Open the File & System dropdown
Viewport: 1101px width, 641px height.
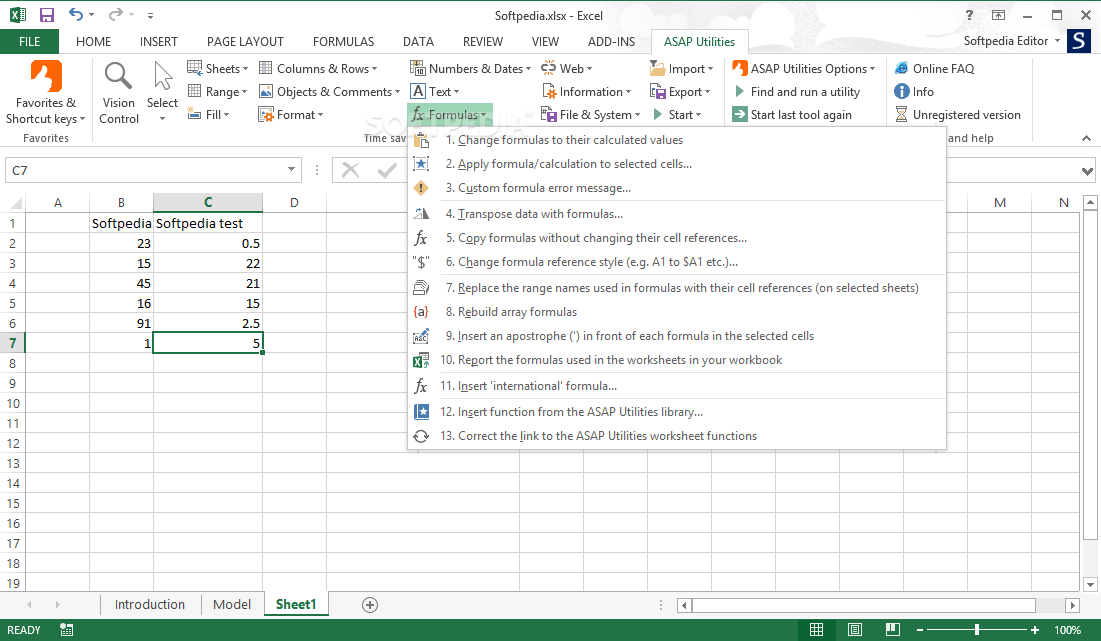(590, 114)
